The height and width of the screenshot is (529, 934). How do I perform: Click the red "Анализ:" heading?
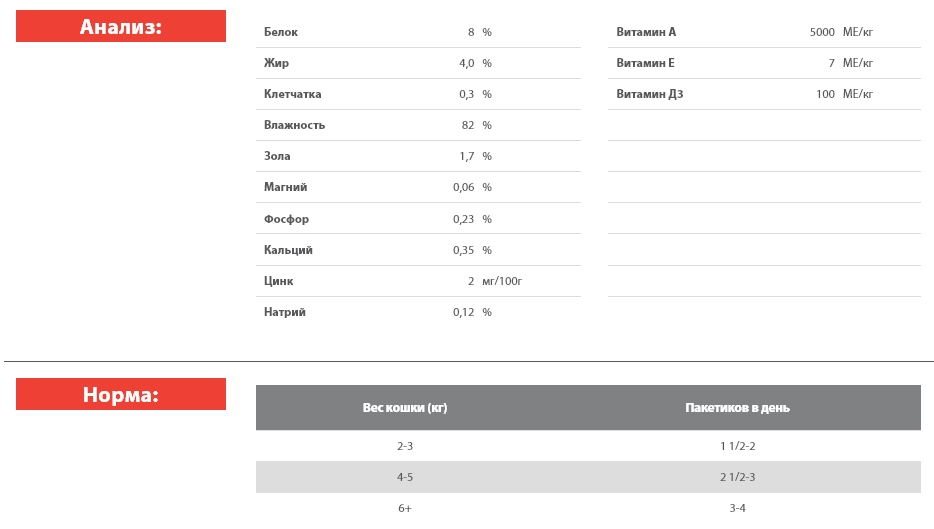coord(121,27)
